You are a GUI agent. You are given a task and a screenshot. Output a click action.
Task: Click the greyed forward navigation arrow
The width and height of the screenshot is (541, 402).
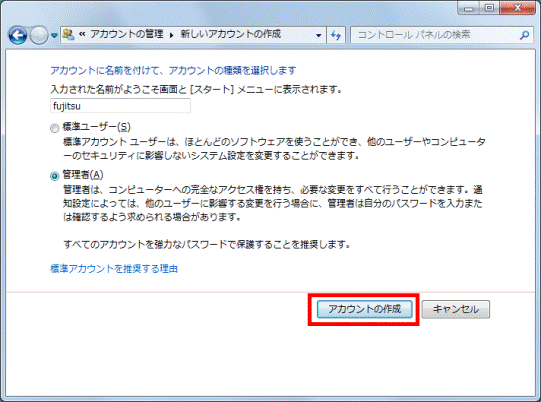pos(39,35)
